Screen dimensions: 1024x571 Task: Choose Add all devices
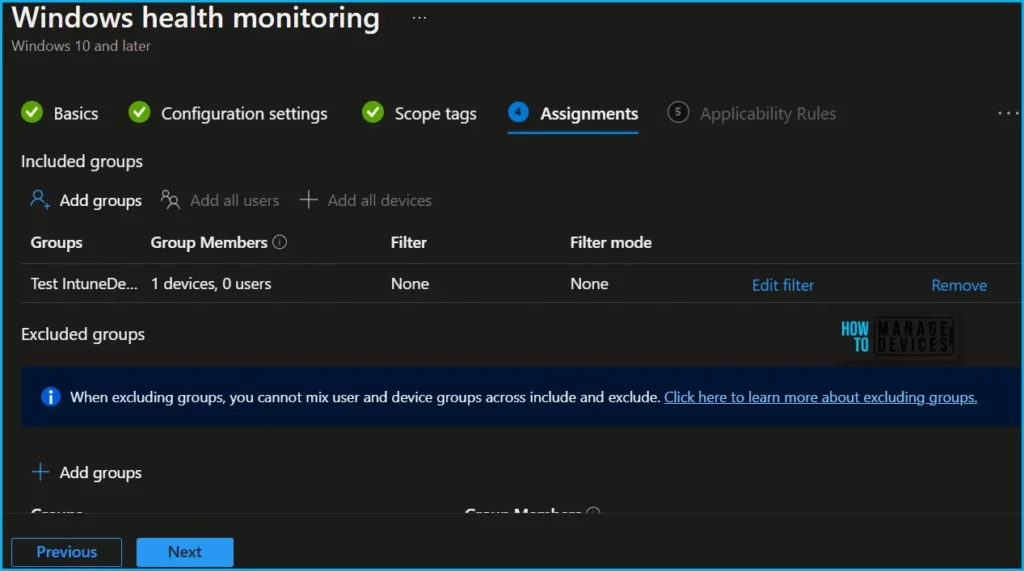pos(379,201)
